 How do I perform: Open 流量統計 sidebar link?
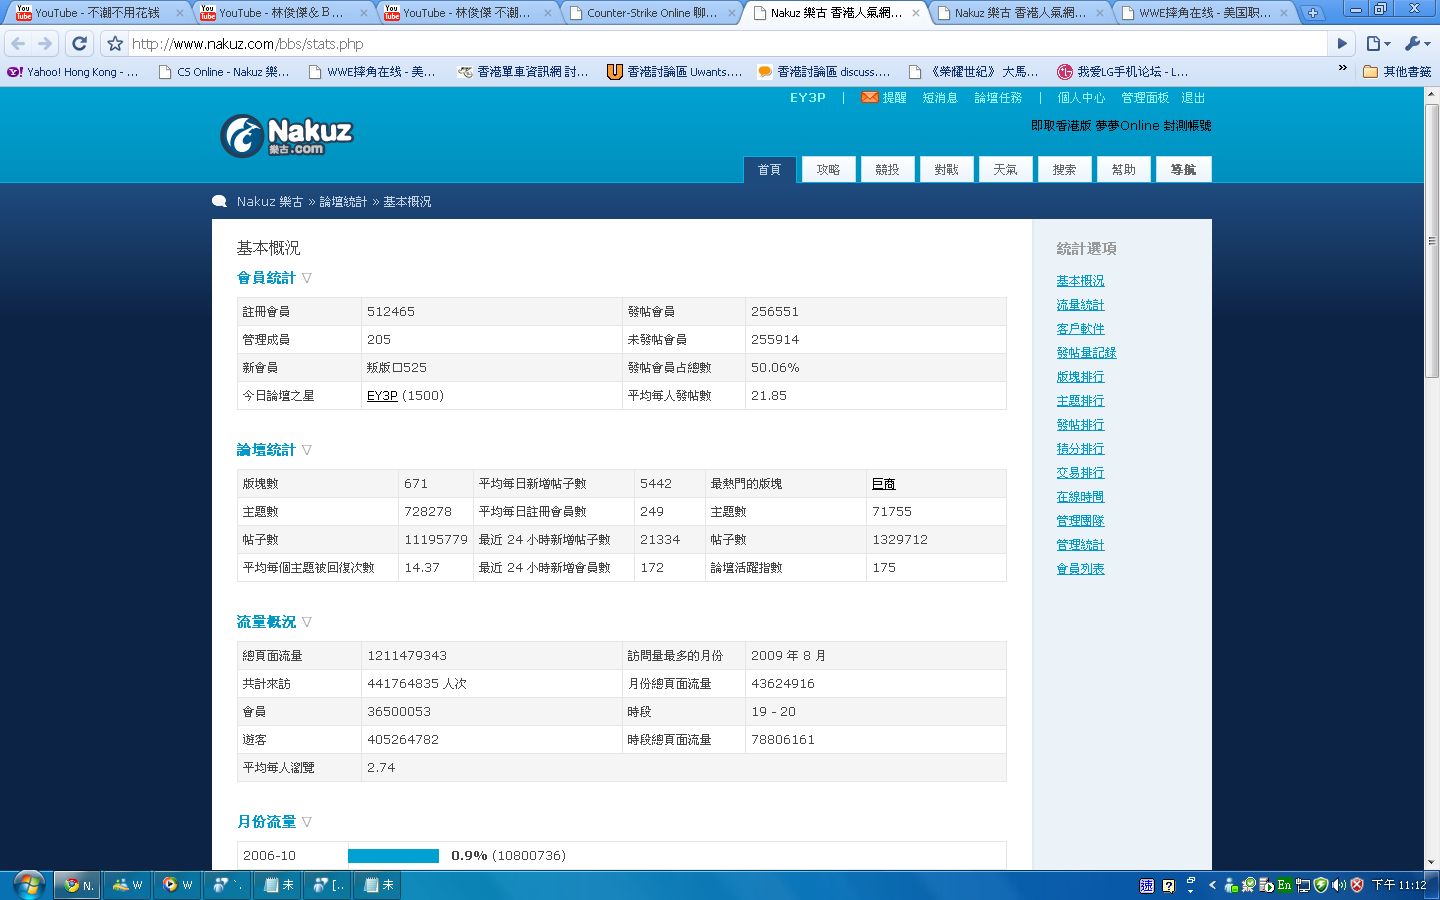click(x=1080, y=305)
